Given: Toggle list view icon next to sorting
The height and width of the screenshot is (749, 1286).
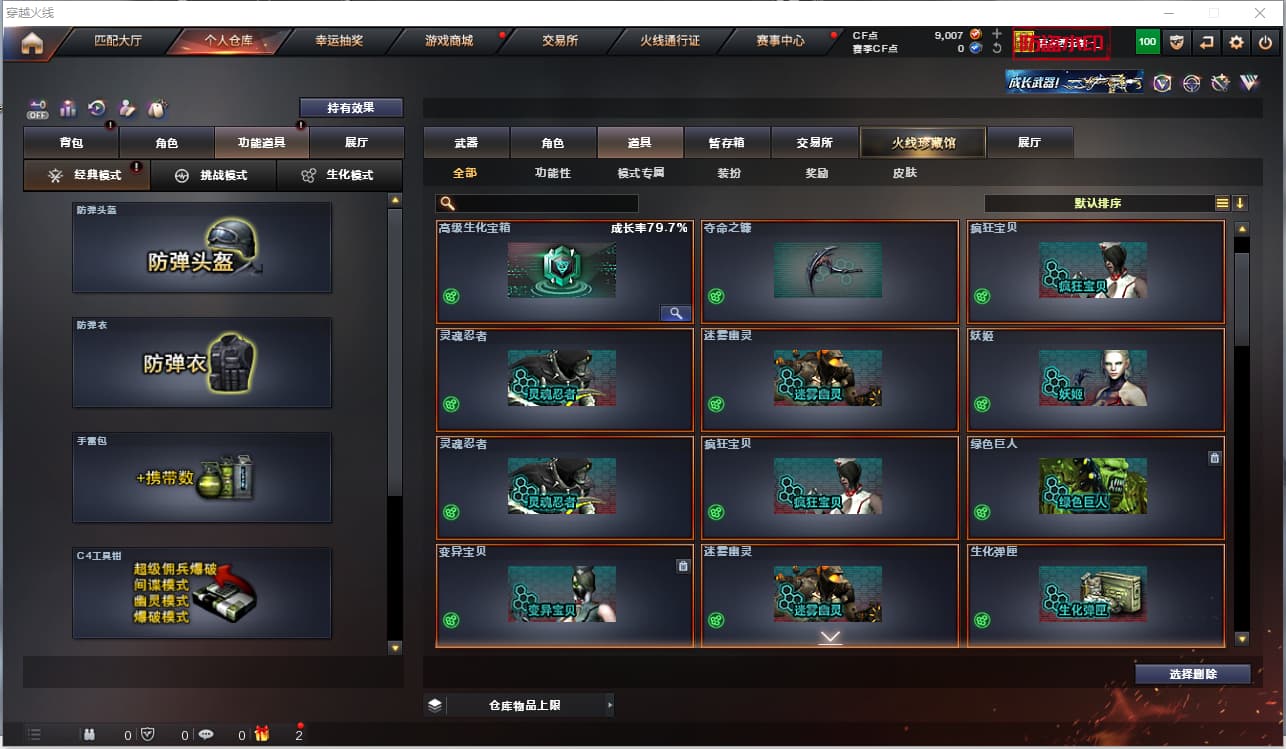Looking at the screenshot, I should (1222, 203).
